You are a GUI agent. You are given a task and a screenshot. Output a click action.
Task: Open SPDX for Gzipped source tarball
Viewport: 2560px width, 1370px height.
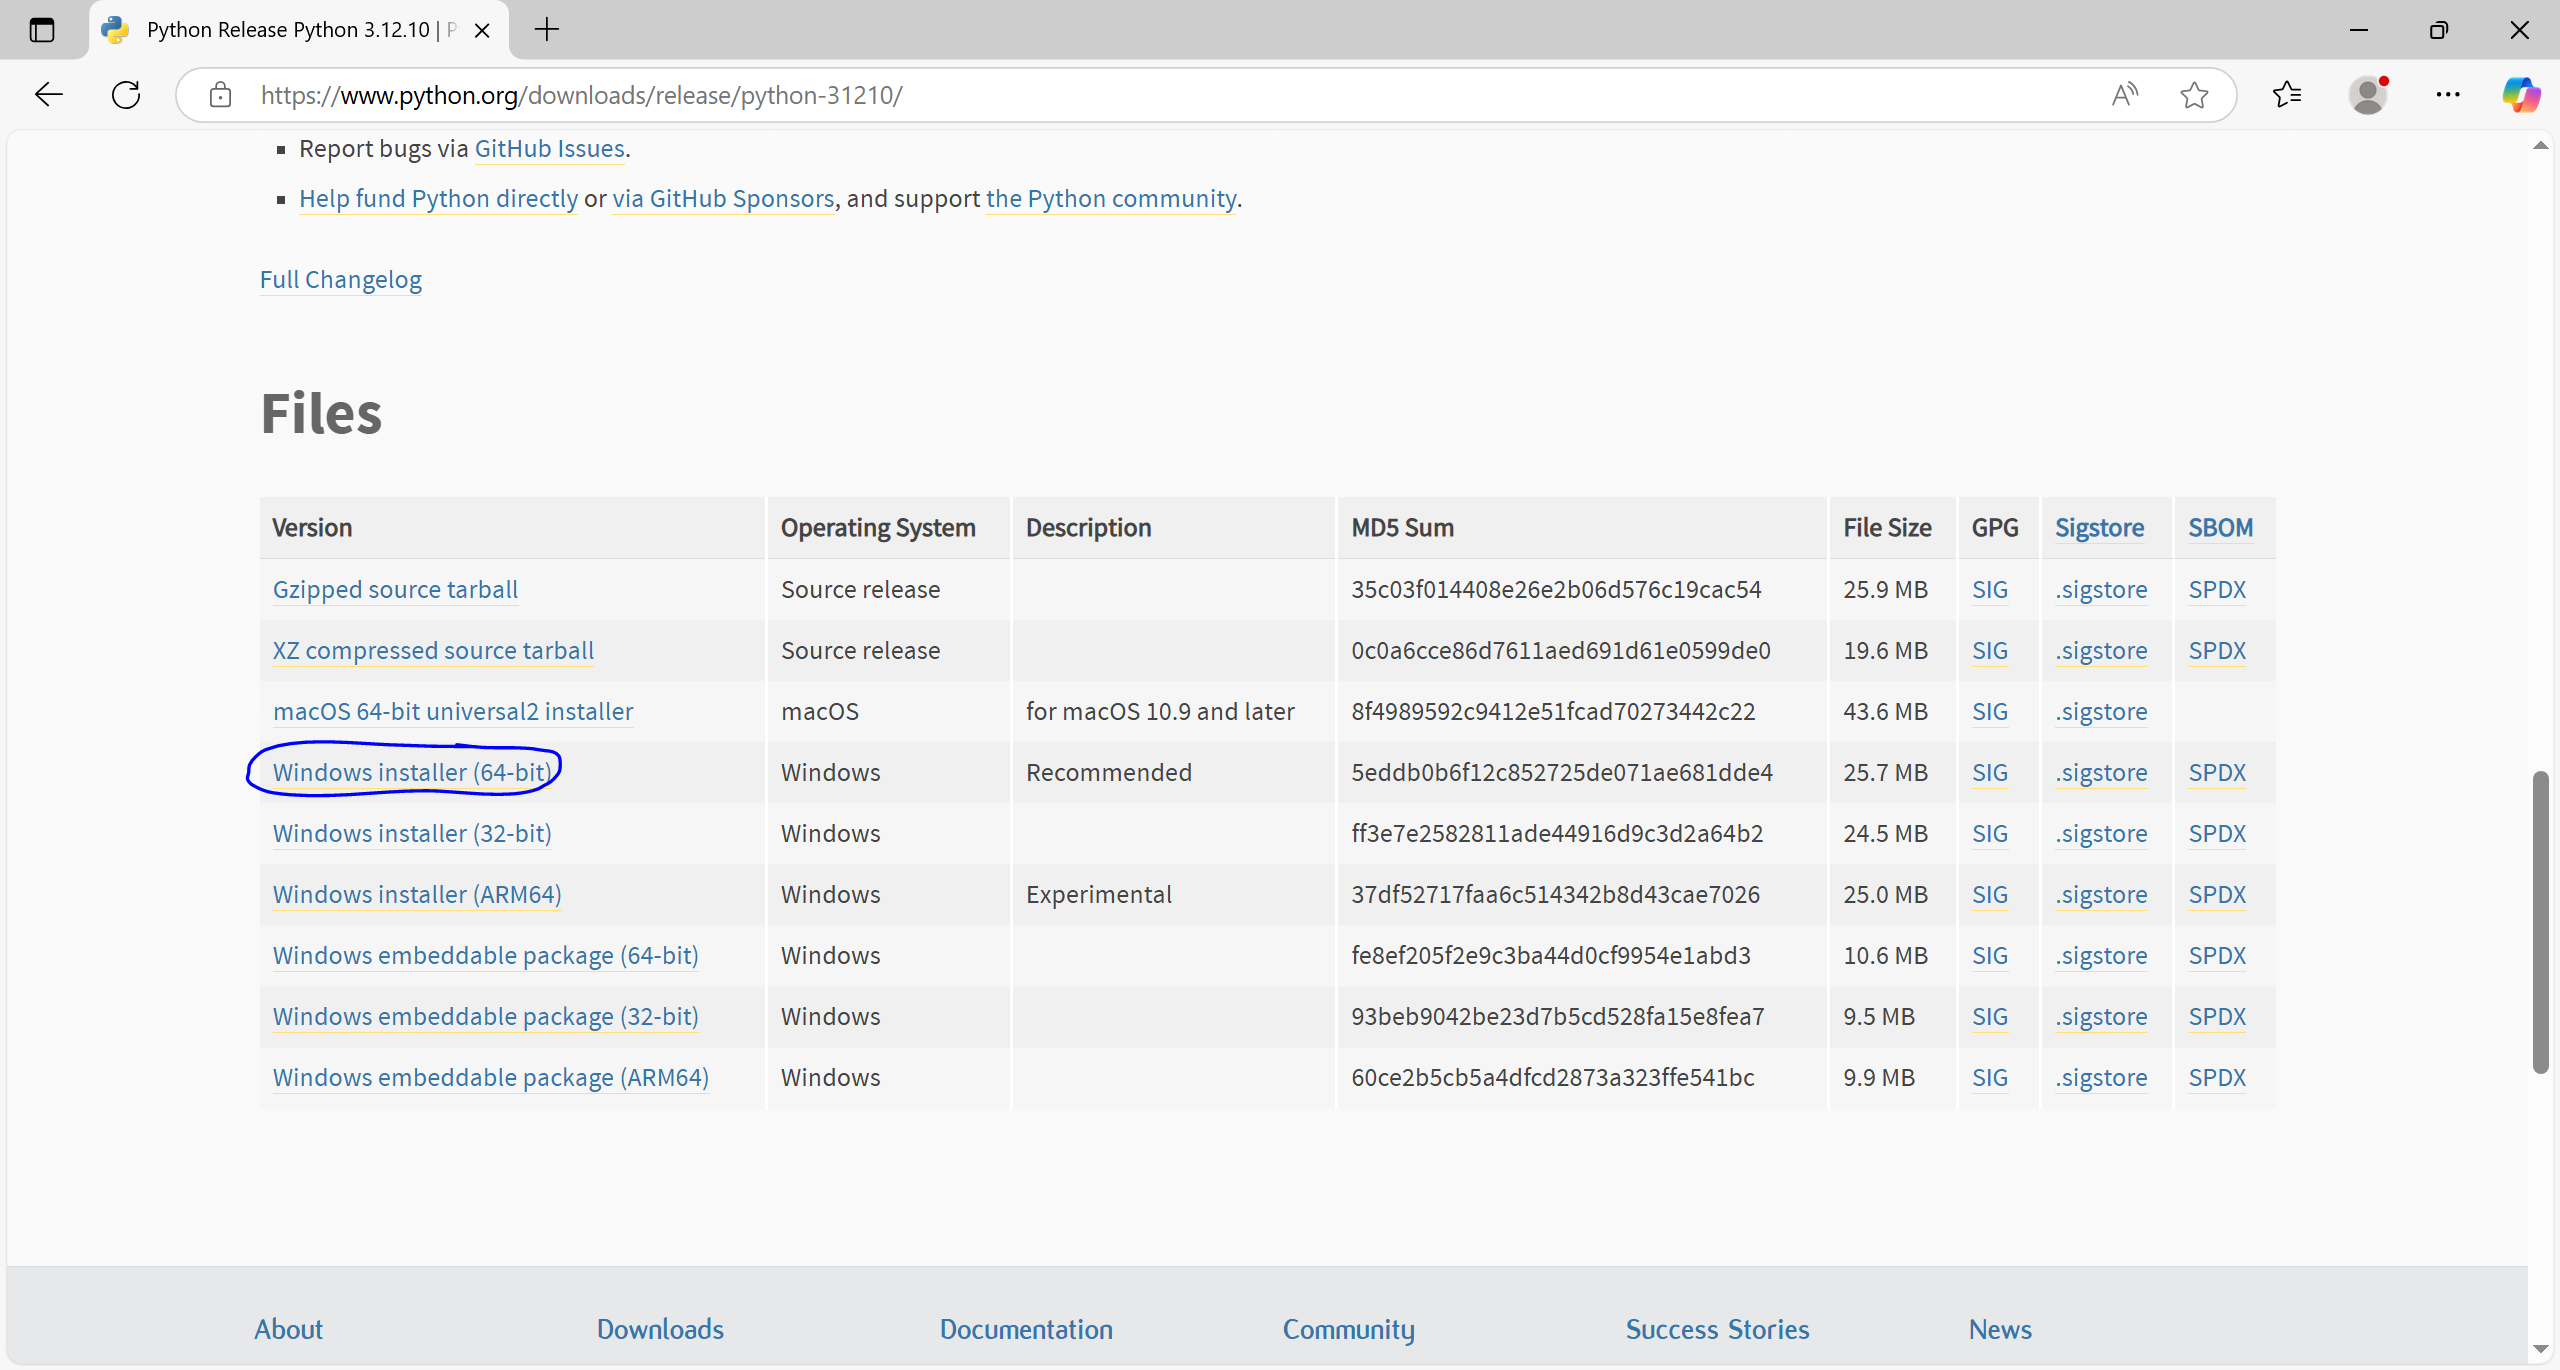click(2217, 590)
